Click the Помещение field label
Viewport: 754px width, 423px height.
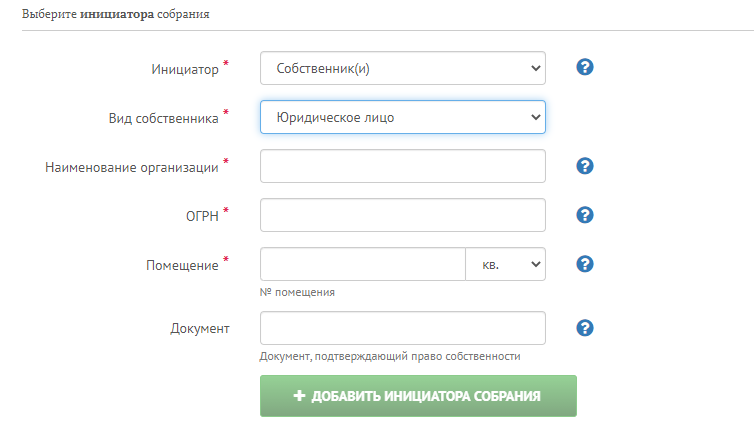(x=182, y=265)
